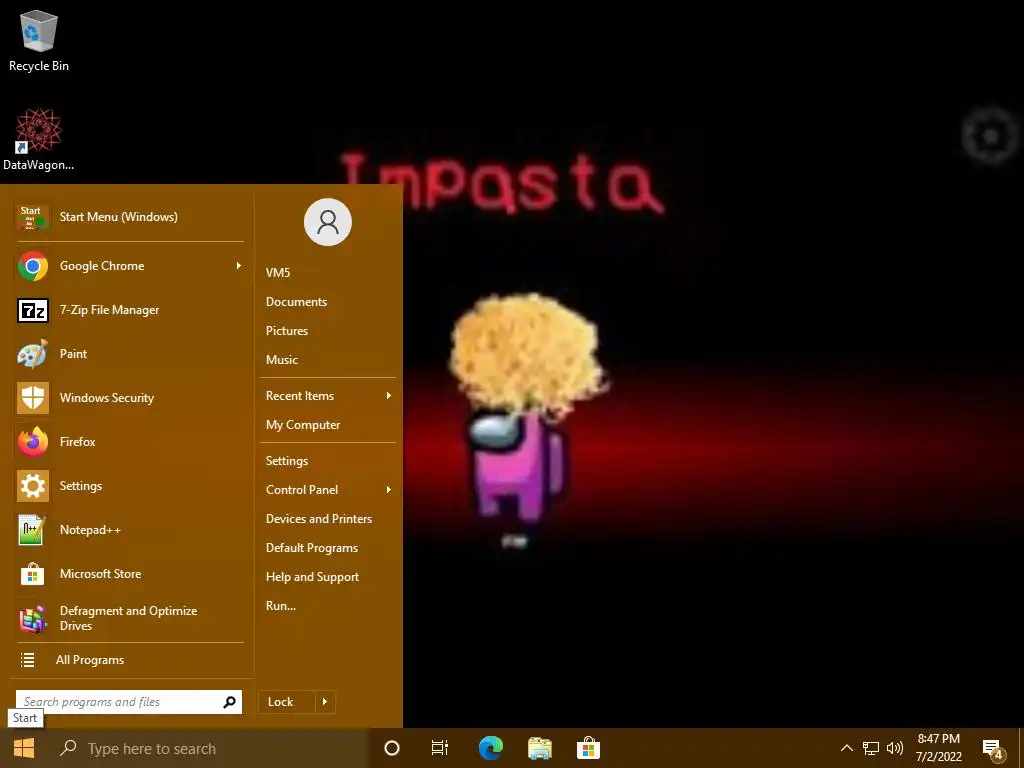Open Defragment and Optimize Drives
Screen dimensions: 1024x768
click(129, 618)
